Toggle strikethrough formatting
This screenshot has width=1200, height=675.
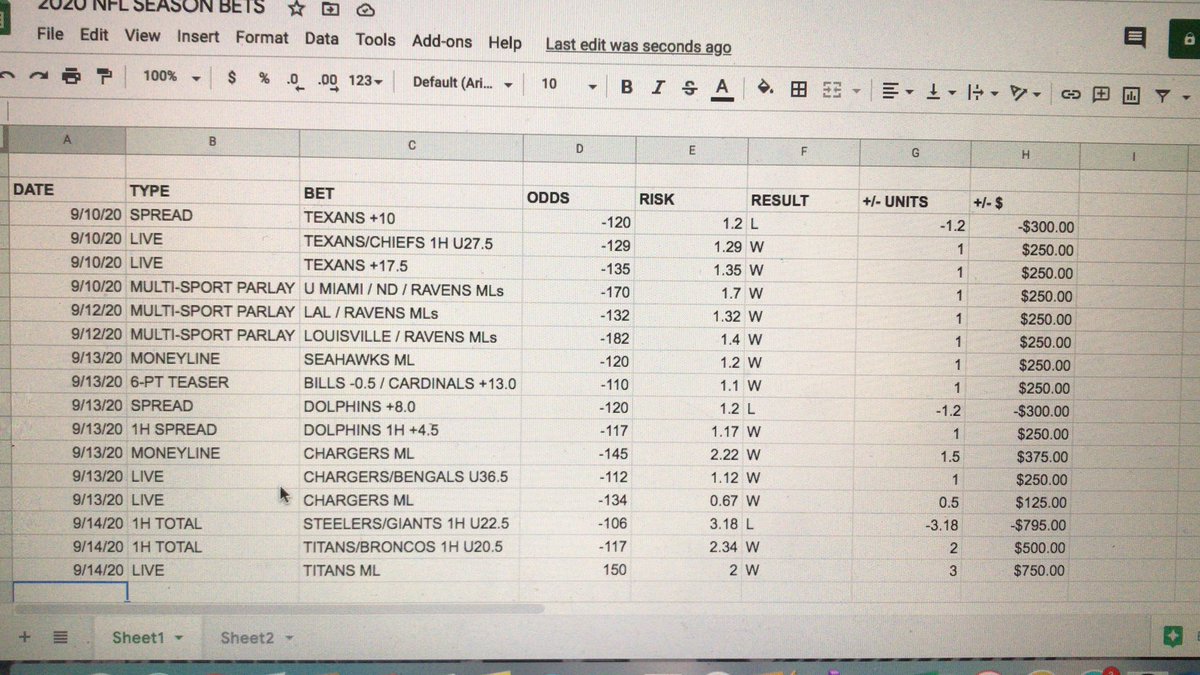pos(688,88)
